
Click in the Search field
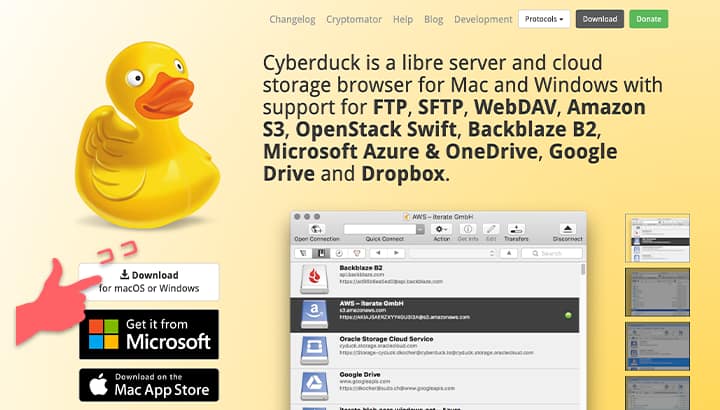coord(552,254)
